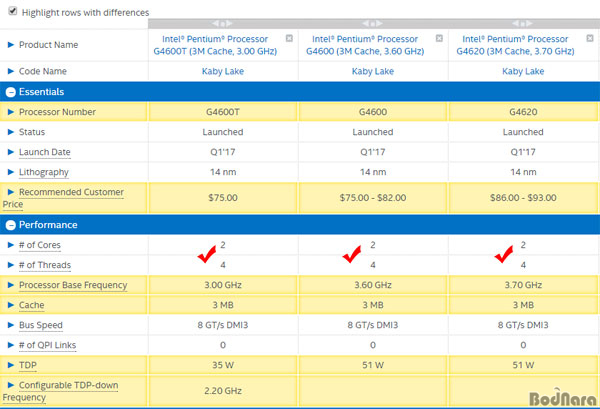Viewport: 600px width, 409px height.
Task: Click the Cache label
Action: pos(32,305)
